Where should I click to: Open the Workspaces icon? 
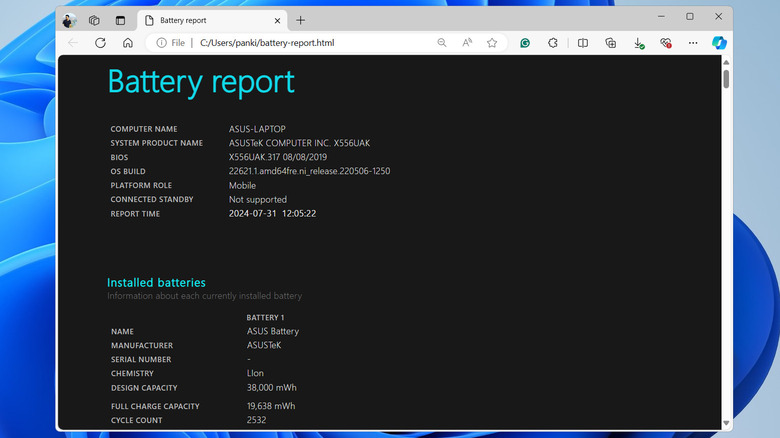(94, 20)
